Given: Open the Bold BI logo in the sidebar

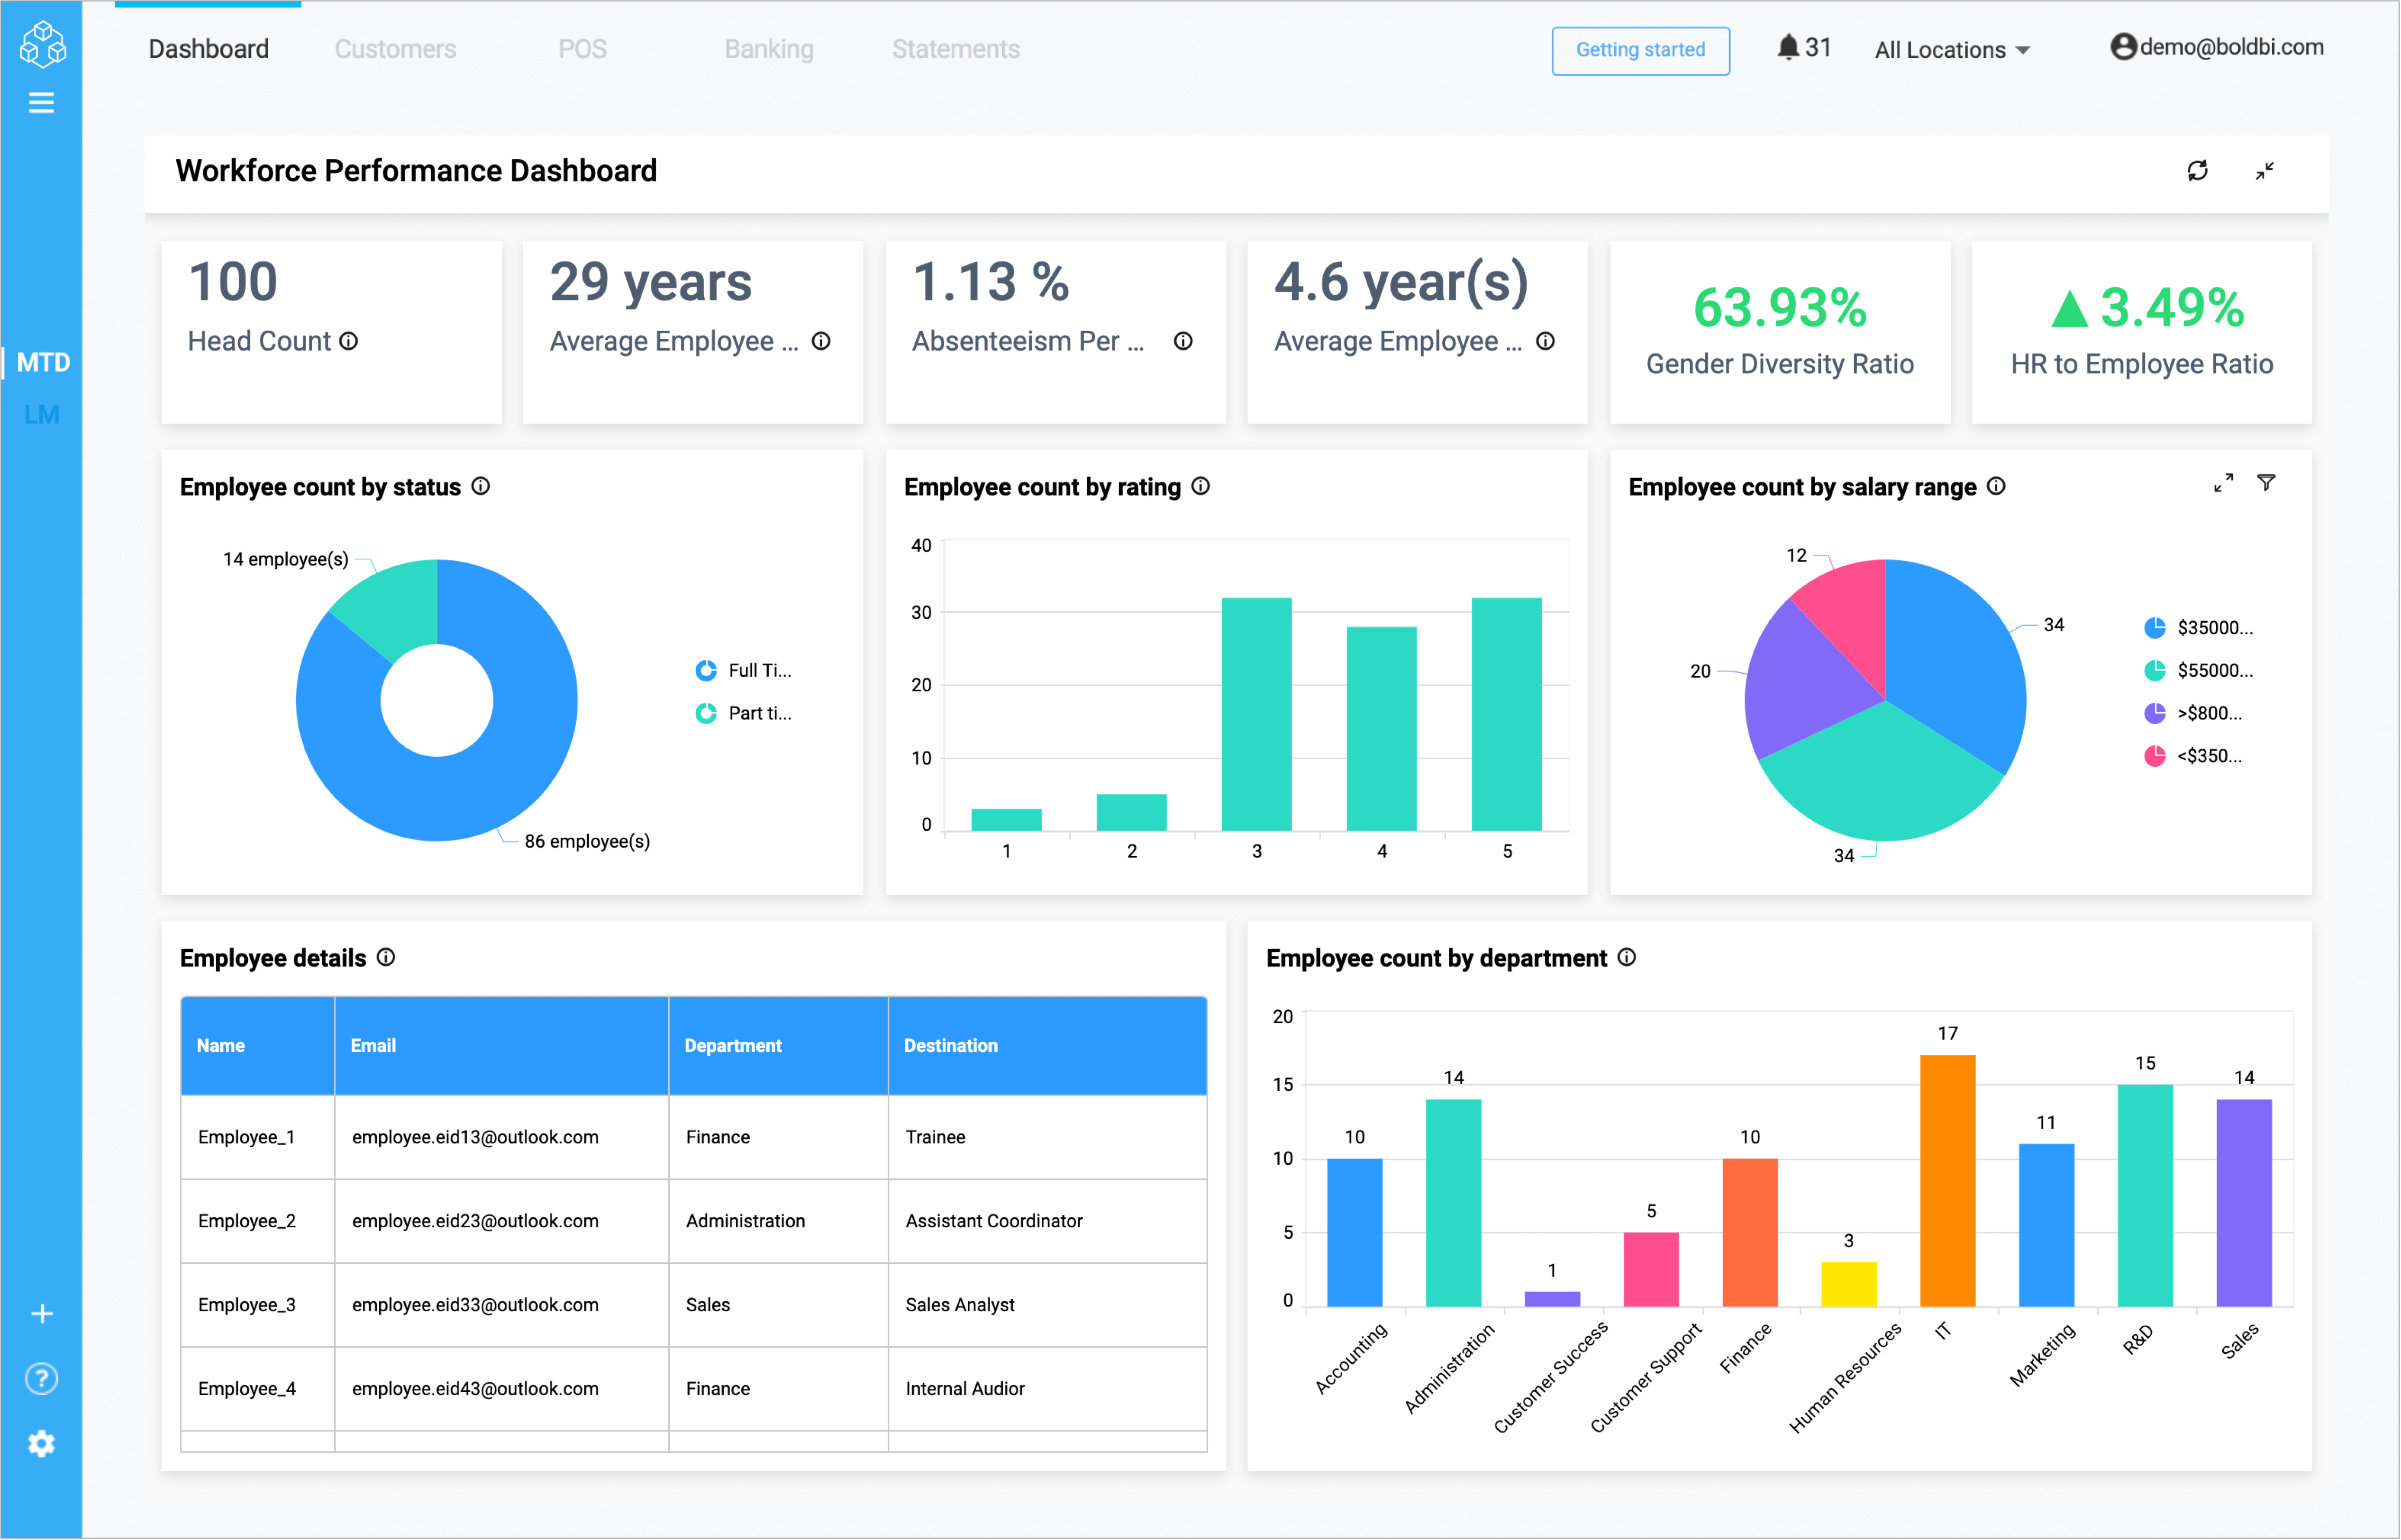Looking at the screenshot, I should pos(42,44).
